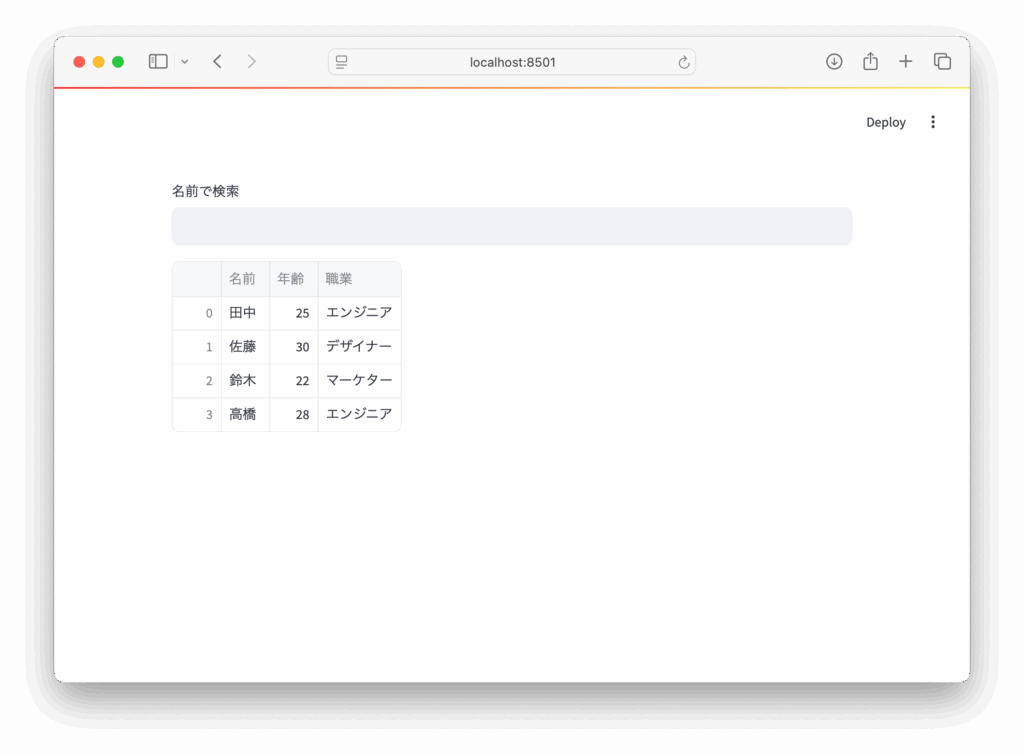Show the tab overview icon
This screenshot has width=1024, height=754.
click(942, 62)
